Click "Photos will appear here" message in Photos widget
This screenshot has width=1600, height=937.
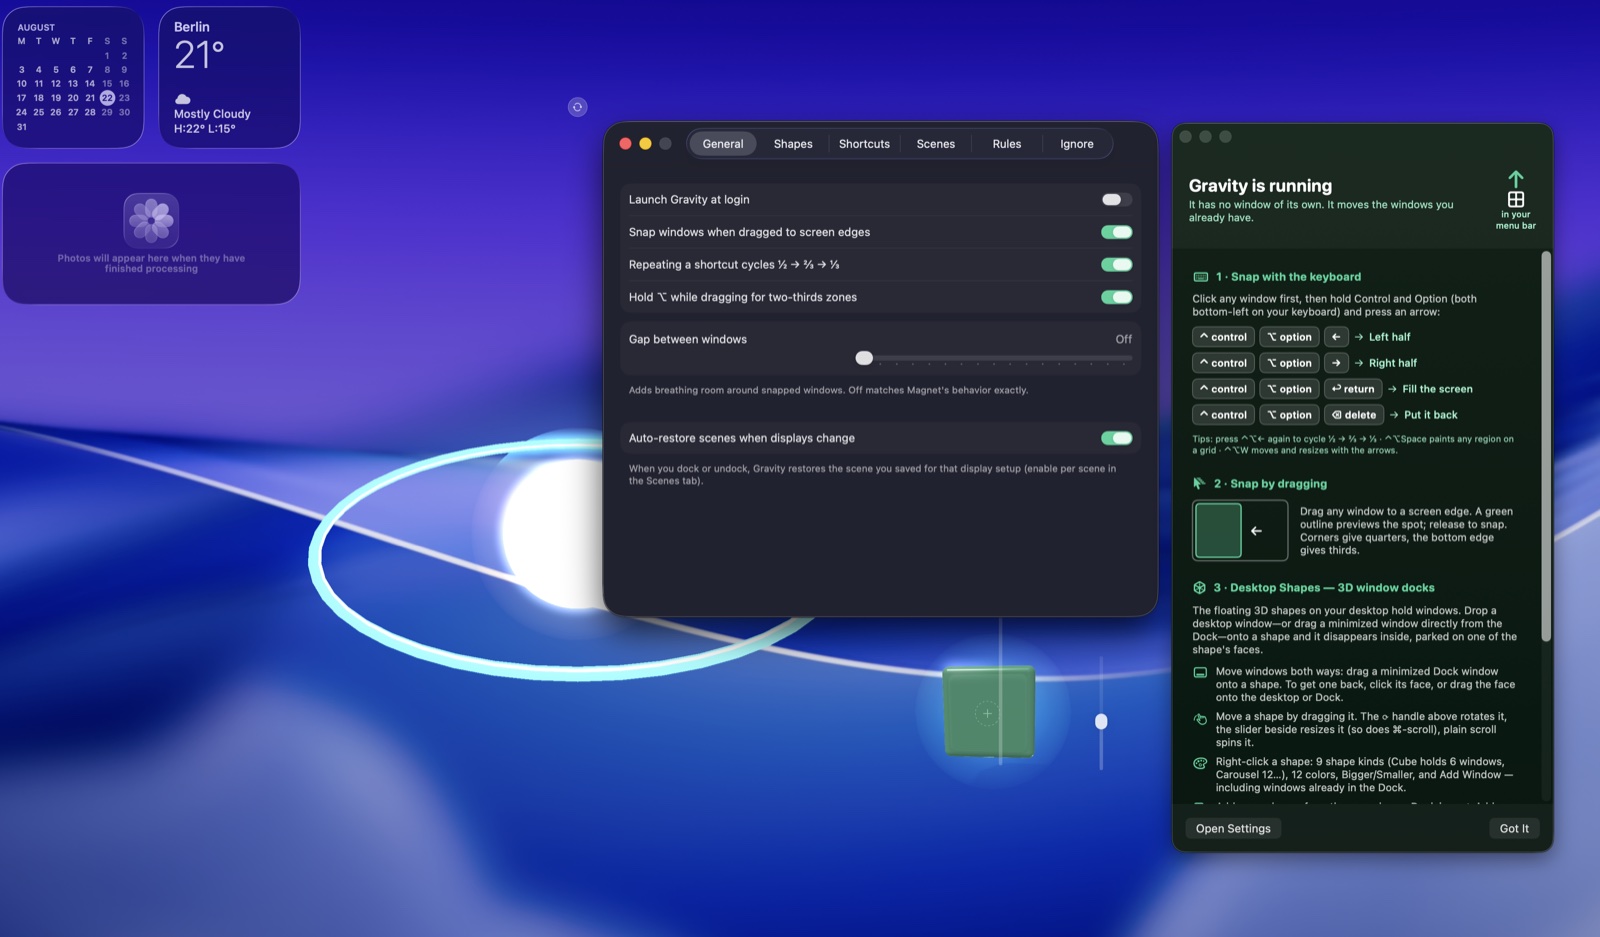(x=151, y=263)
